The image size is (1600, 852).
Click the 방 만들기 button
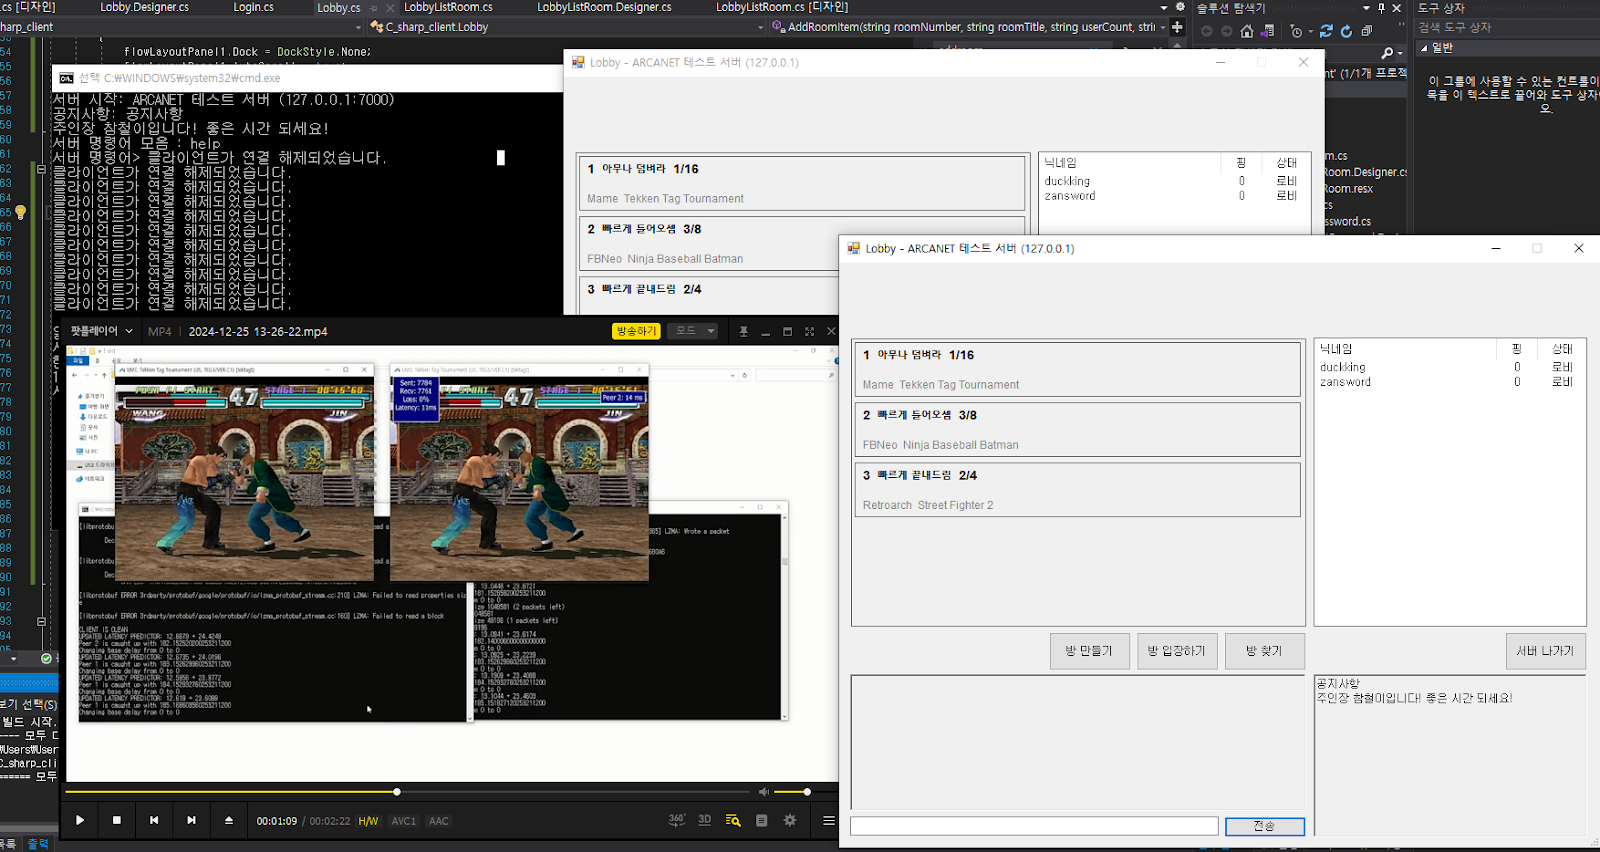point(1089,651)
